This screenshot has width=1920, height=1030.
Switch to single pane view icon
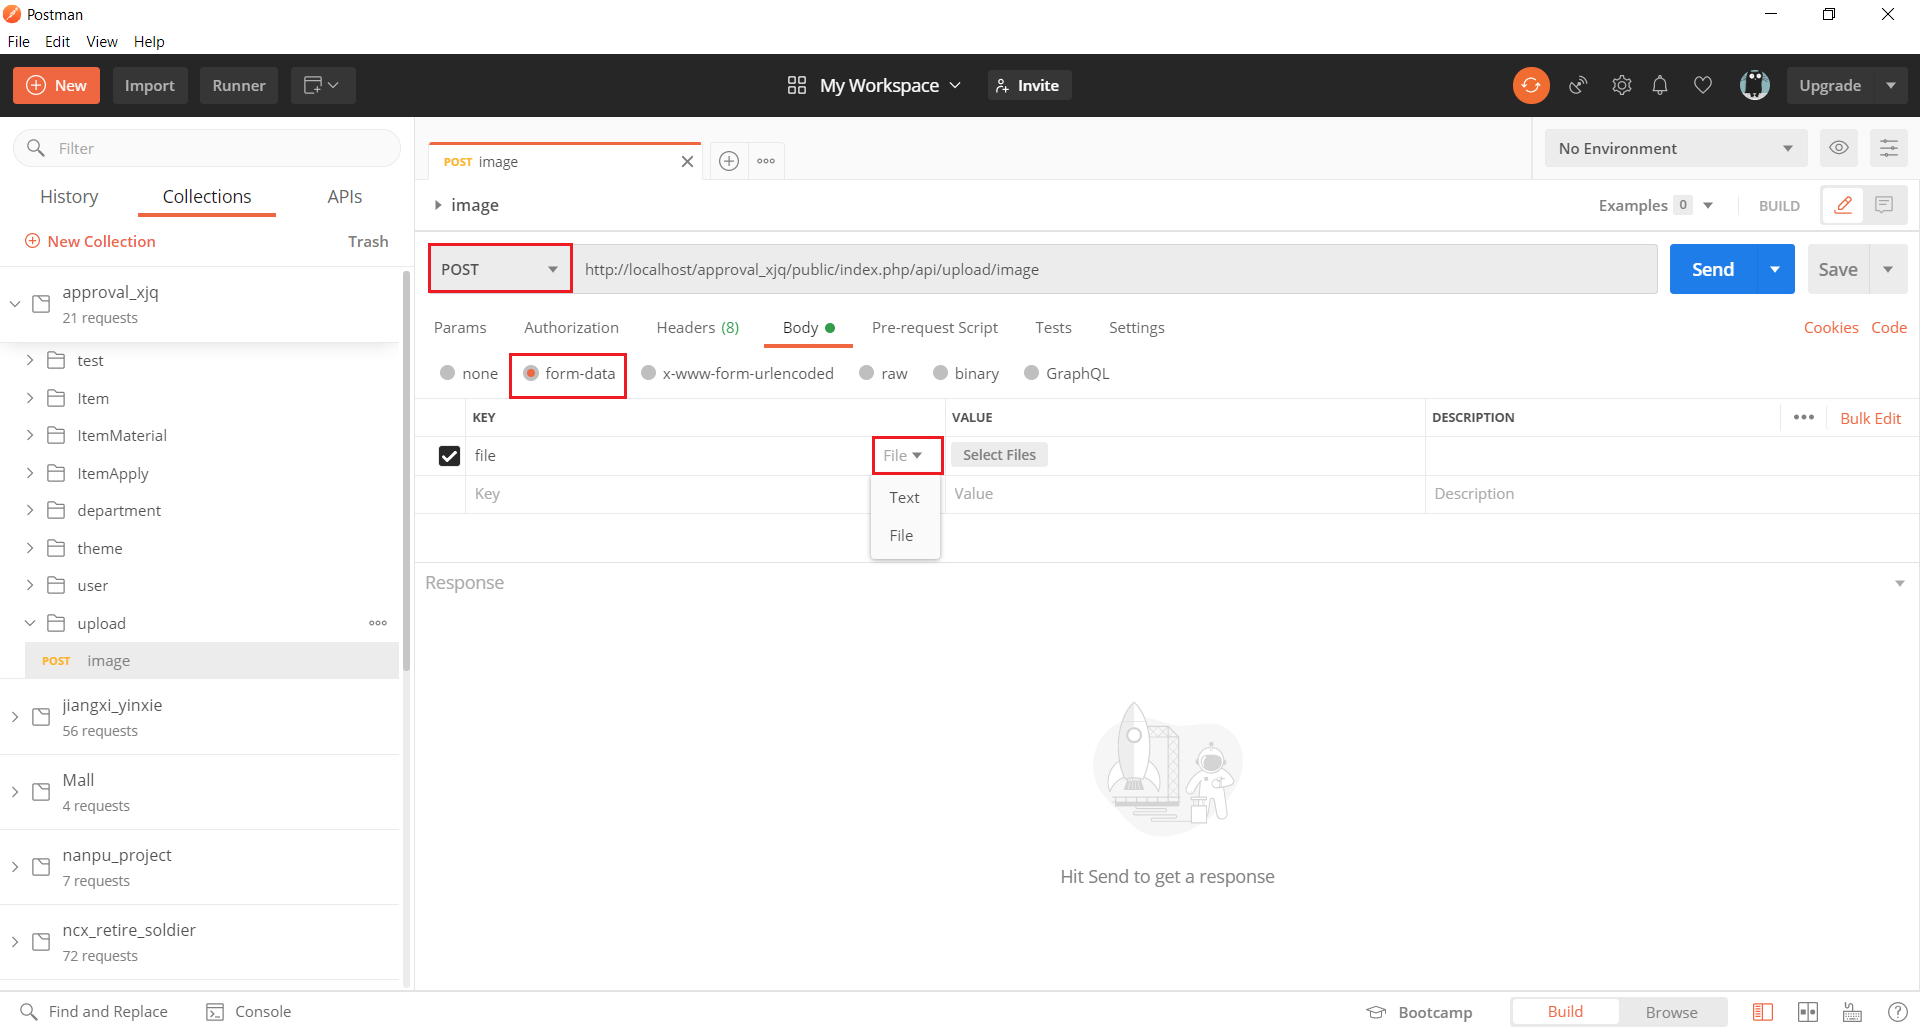pos(1763,1012)
